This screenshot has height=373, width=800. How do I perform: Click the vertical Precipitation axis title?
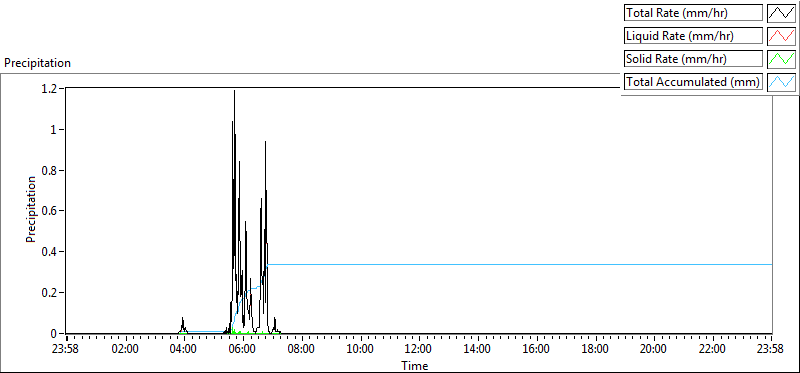click(x=31, y=210)
